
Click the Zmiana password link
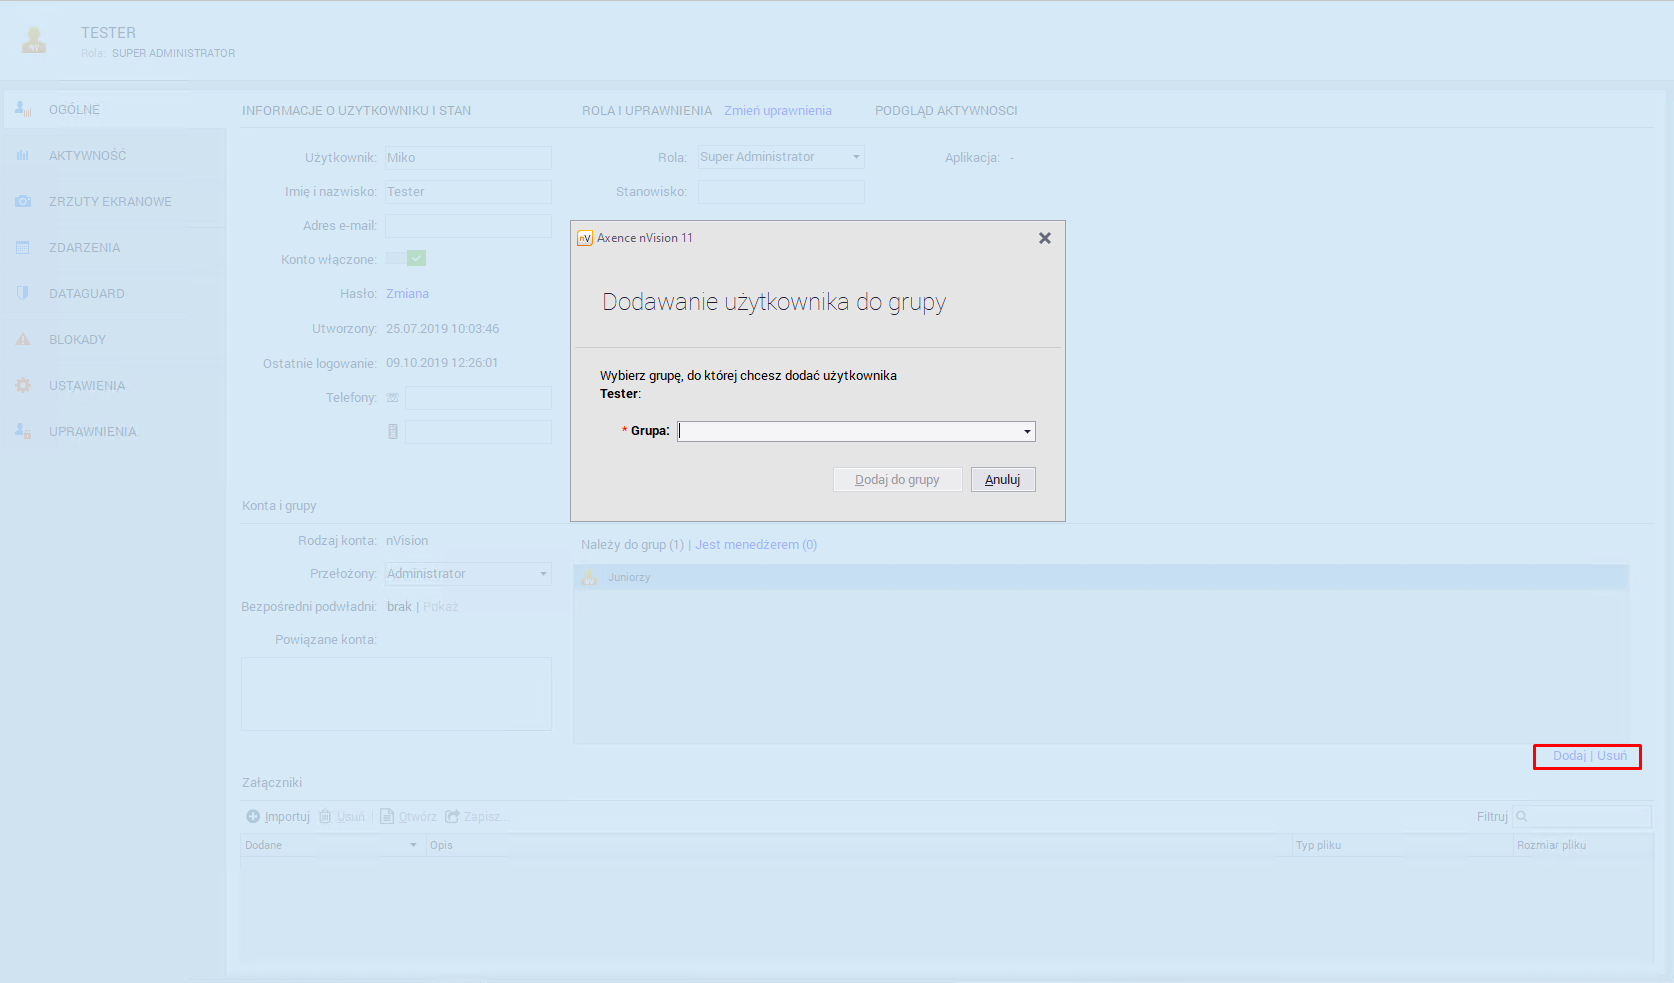(x=407, y=294)
